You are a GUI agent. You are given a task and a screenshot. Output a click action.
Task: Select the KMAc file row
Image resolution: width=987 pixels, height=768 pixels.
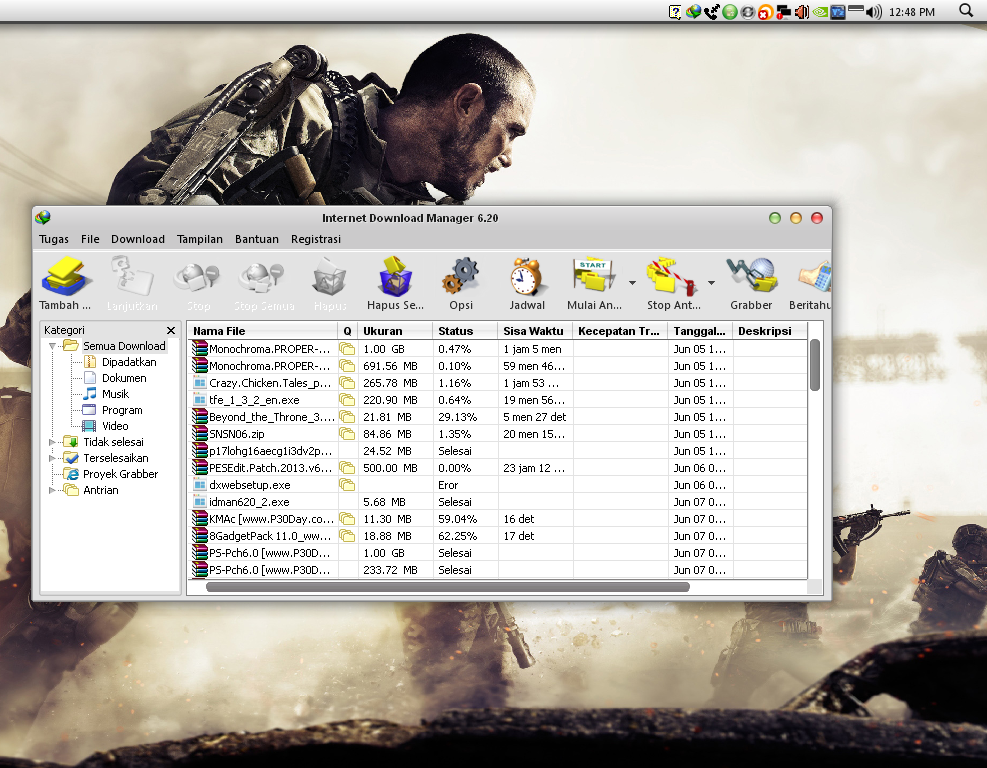click(x=497, y=519)
